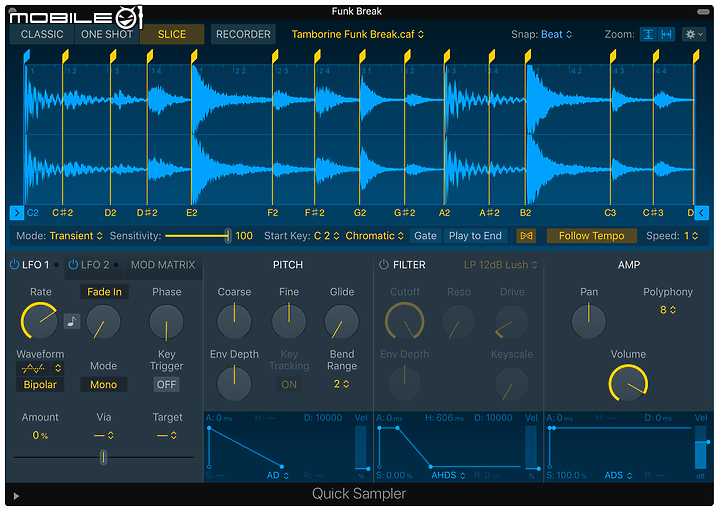The image size is (719, 511).
Task: Open the MOD MATRIX tab
Action: pyautogui.click(x=163, y=265)
